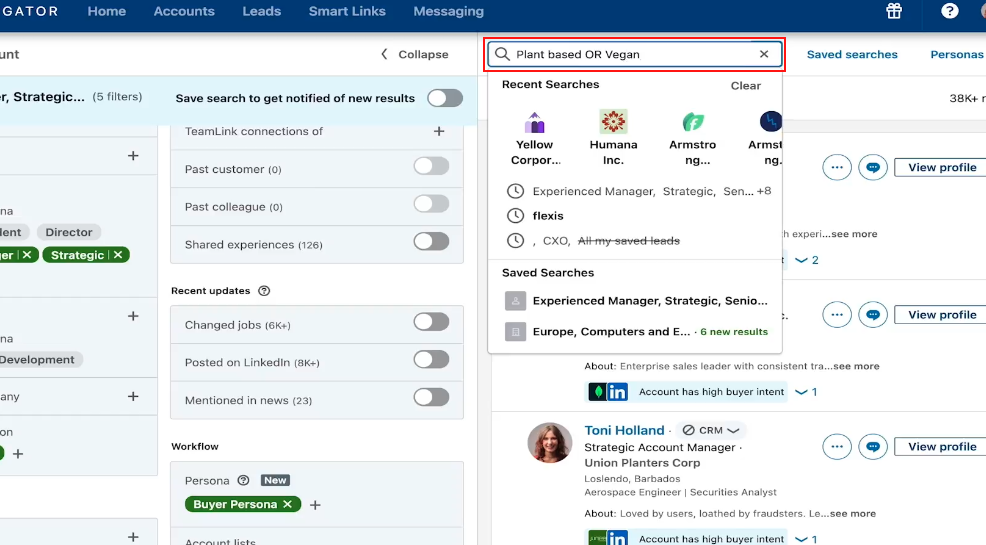The image size is (986, 545).
Task: Clear the search box with X icon
Action: 764,54
